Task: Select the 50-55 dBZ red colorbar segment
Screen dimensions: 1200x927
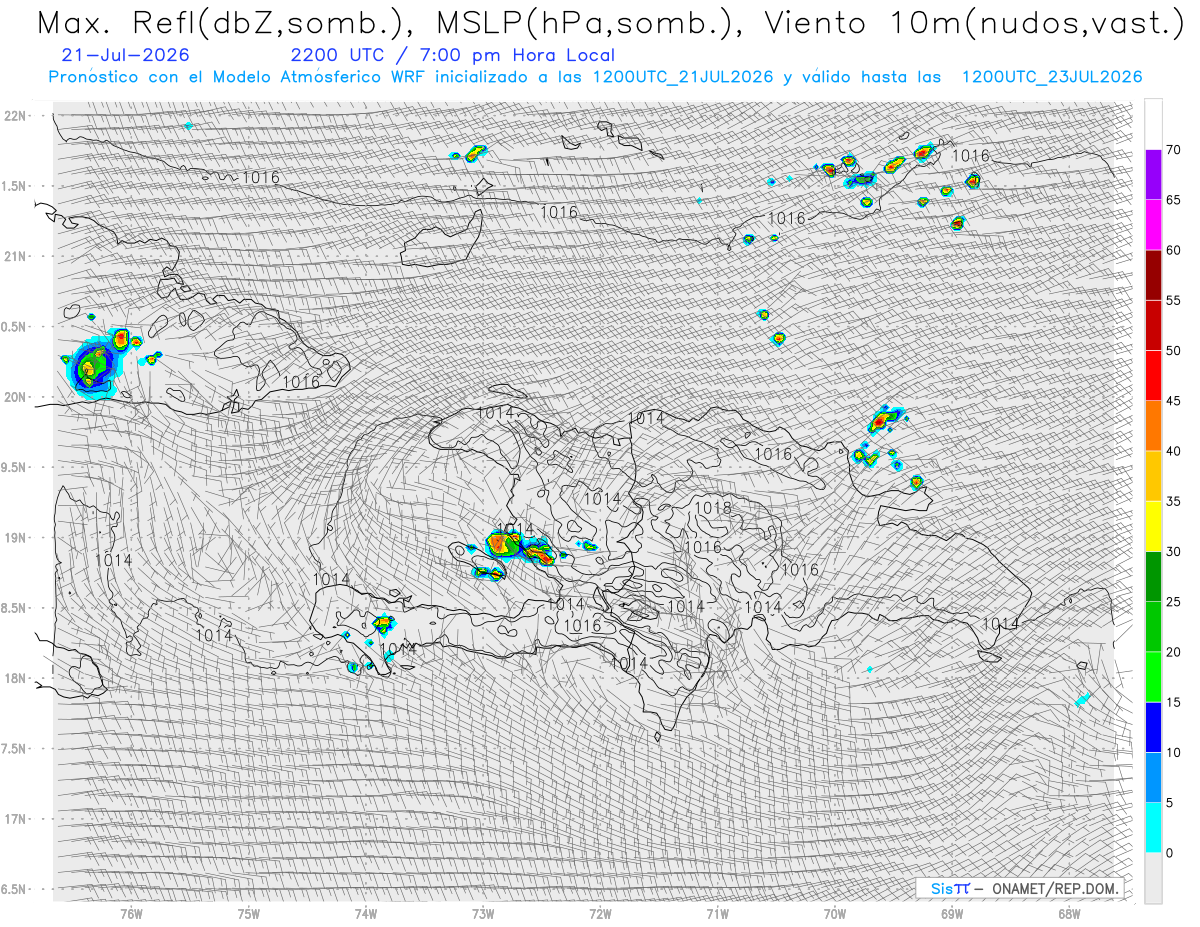Action: click(x=1153, y=325)
